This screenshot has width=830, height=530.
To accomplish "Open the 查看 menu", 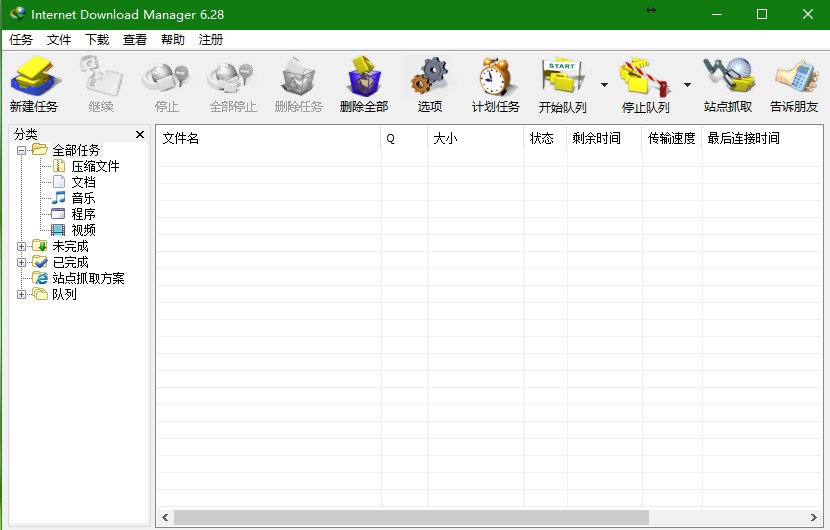I will tap(135, 40).
